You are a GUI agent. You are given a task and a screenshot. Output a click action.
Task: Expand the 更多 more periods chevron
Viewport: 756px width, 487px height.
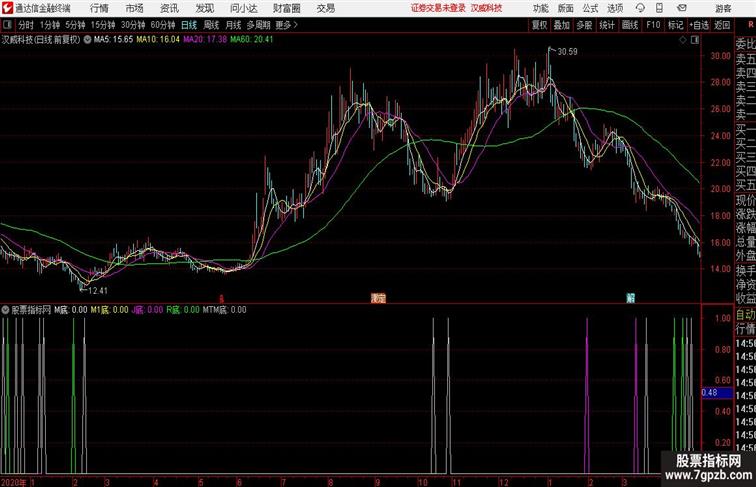[x=287, y=25]
